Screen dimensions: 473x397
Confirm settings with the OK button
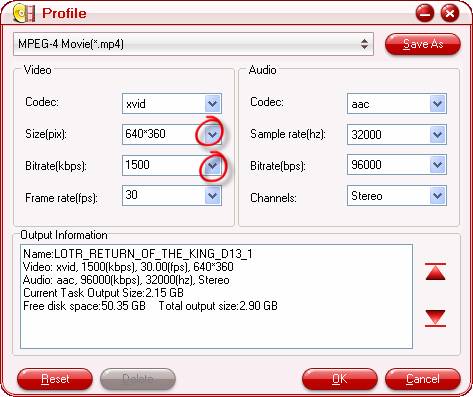click(340, 379)
